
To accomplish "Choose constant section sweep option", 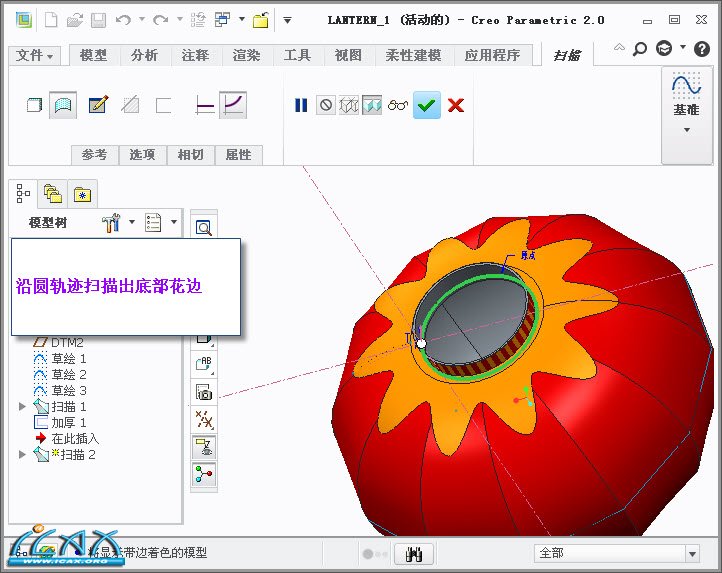I will [x=204, y=105].
